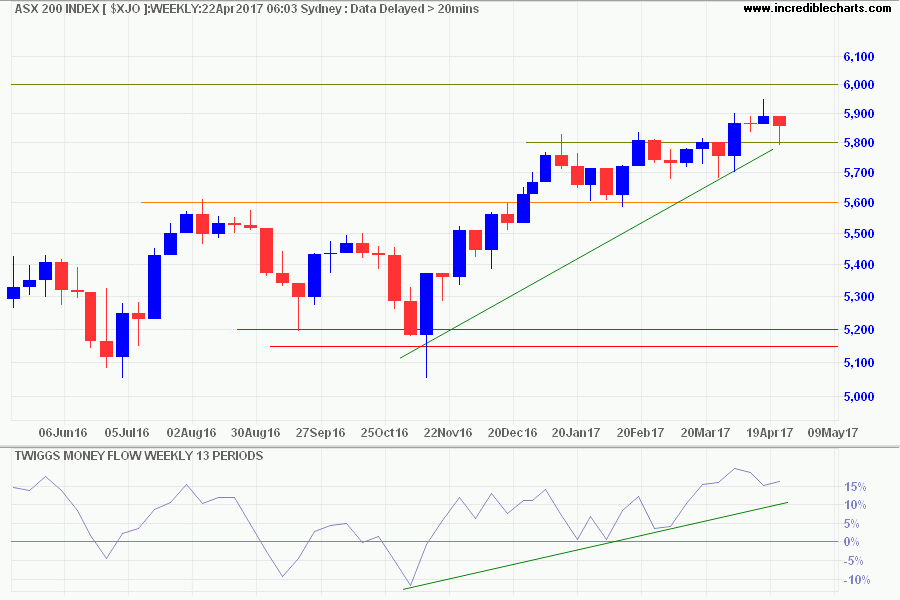This screenshot has height=600, width=900.
Task: Select the -5% money flow axis label
Action: [x=855, y=561]
